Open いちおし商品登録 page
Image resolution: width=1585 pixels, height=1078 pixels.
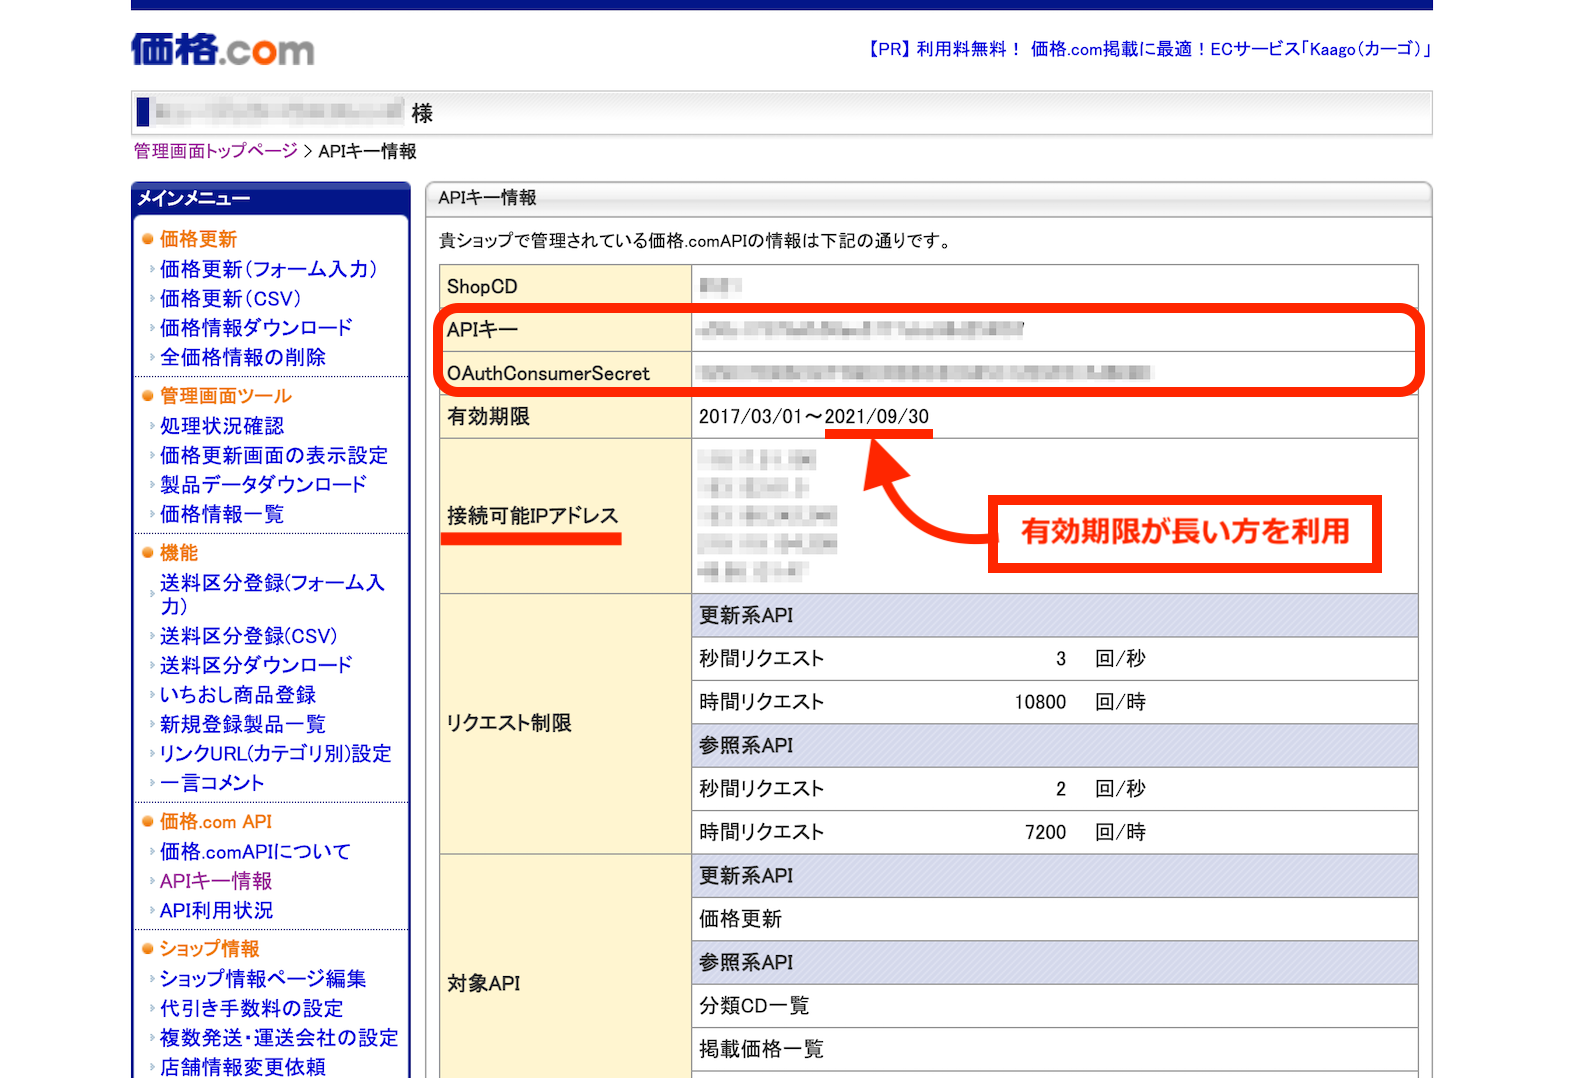coord(238,695)
